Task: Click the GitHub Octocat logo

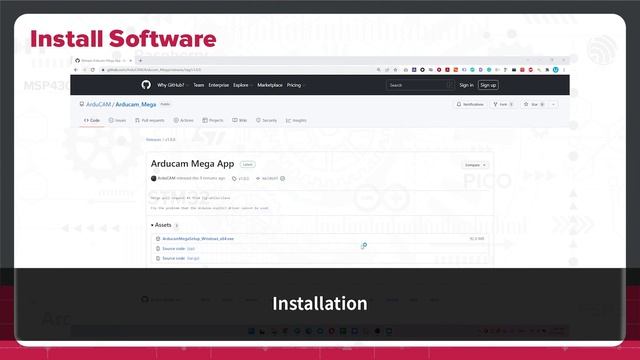Action: click(x=146, y=85)
